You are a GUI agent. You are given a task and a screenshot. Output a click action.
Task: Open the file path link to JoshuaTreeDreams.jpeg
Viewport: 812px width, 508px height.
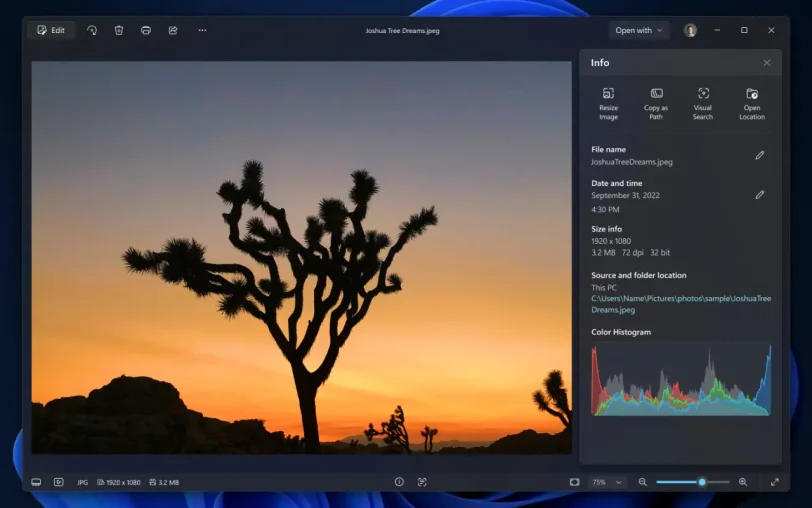click(681, 304)
